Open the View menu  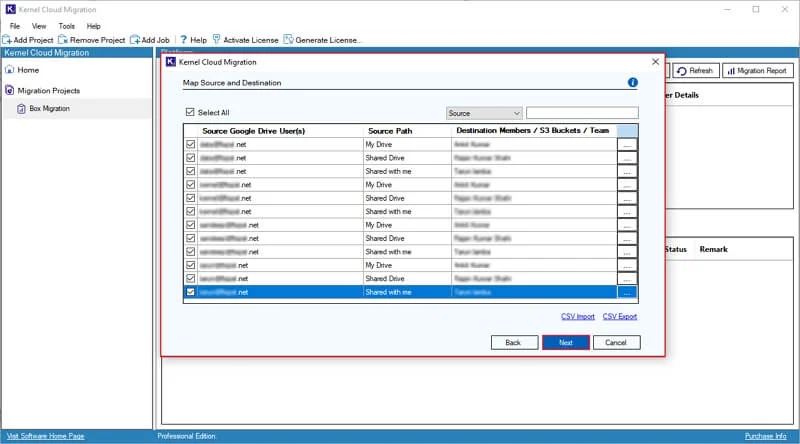click(39, 26)
